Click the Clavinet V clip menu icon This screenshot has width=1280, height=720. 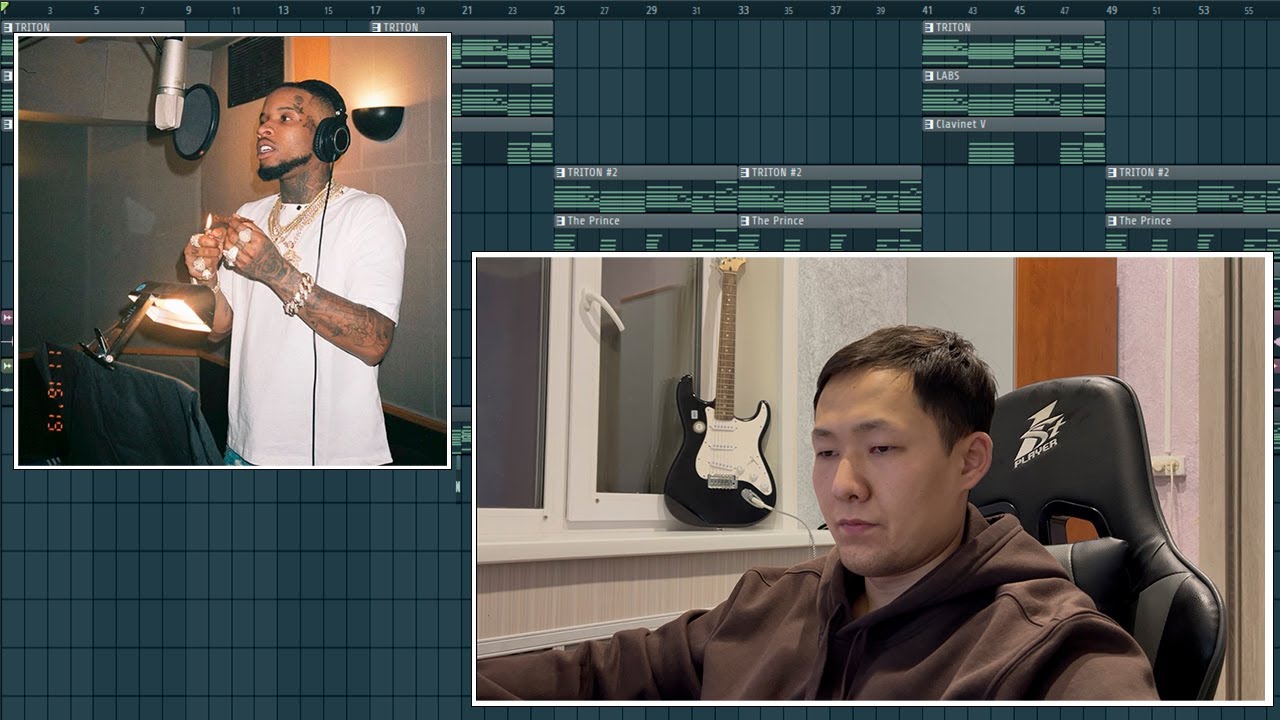928,124
